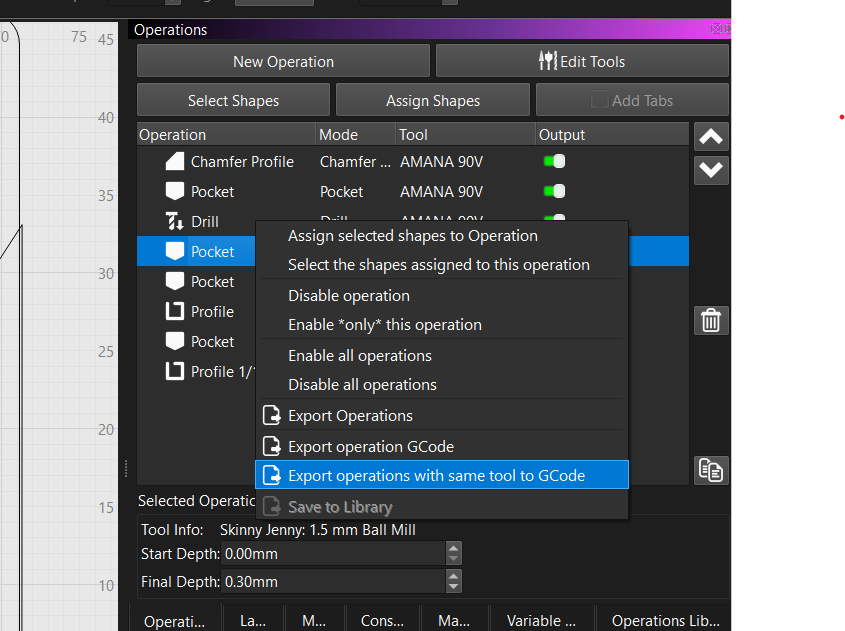Click Select Shapes button
The width and height of the screenshot is (845, 631).
[x=233, y=100]
